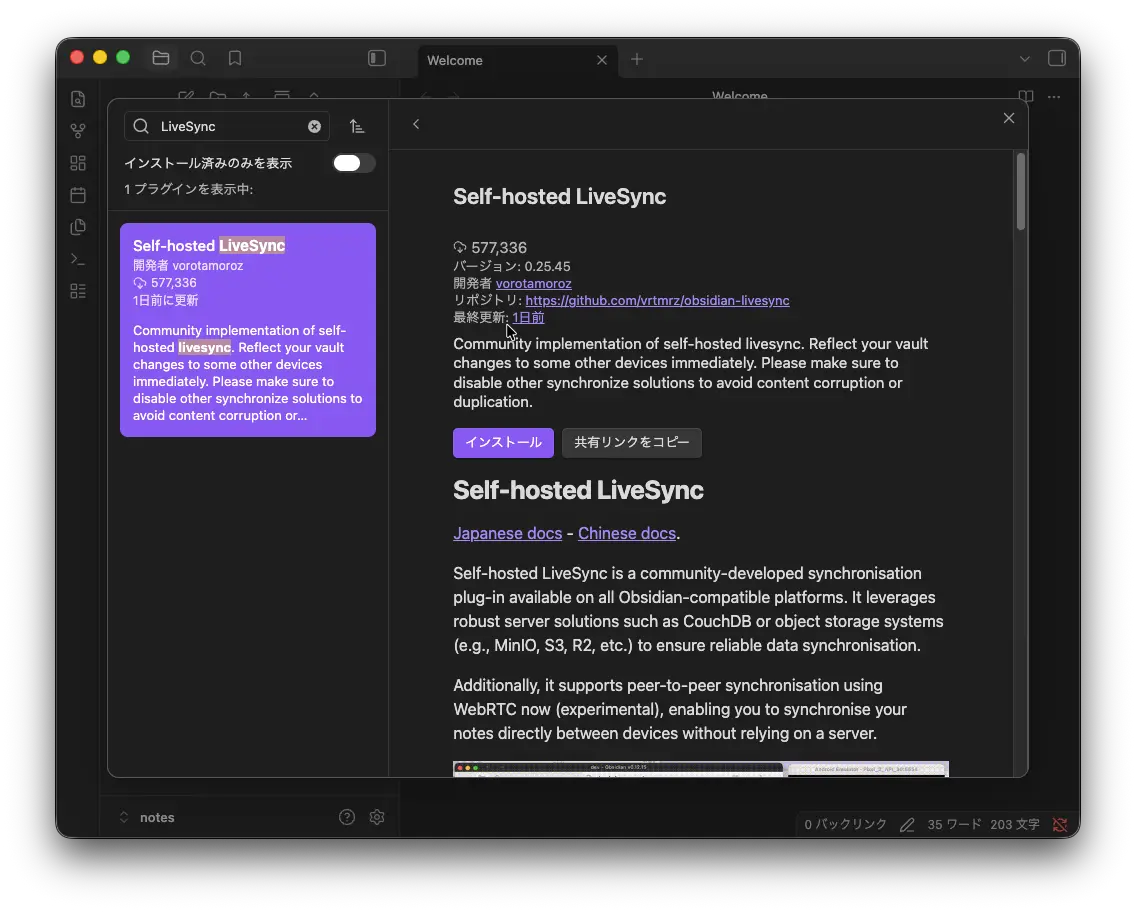Image resolution: width=1136 pixels, height=912 pixels.
Task: Toggle the right sidebar panel icon
Action: click(x=1057, y=58)
